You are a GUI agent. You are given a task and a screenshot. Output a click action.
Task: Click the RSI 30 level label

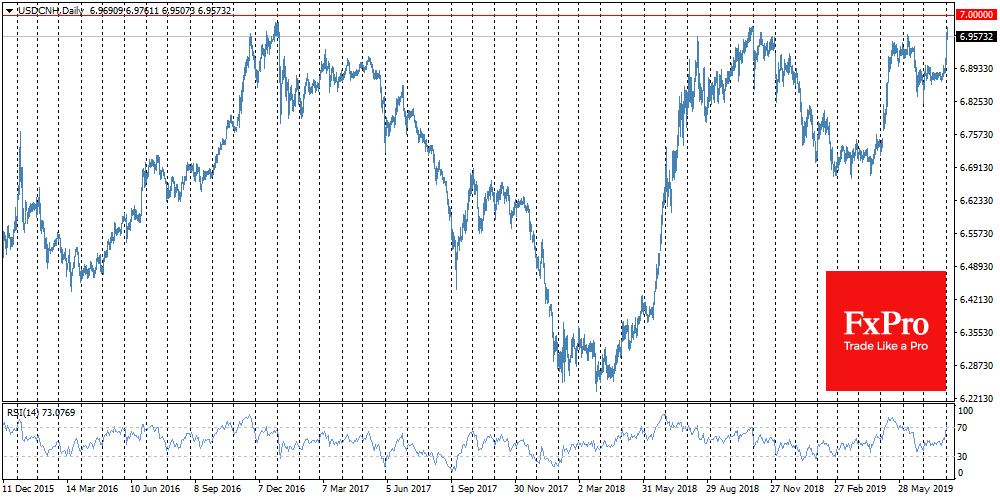pyautogui.click(x=964, y=456)
